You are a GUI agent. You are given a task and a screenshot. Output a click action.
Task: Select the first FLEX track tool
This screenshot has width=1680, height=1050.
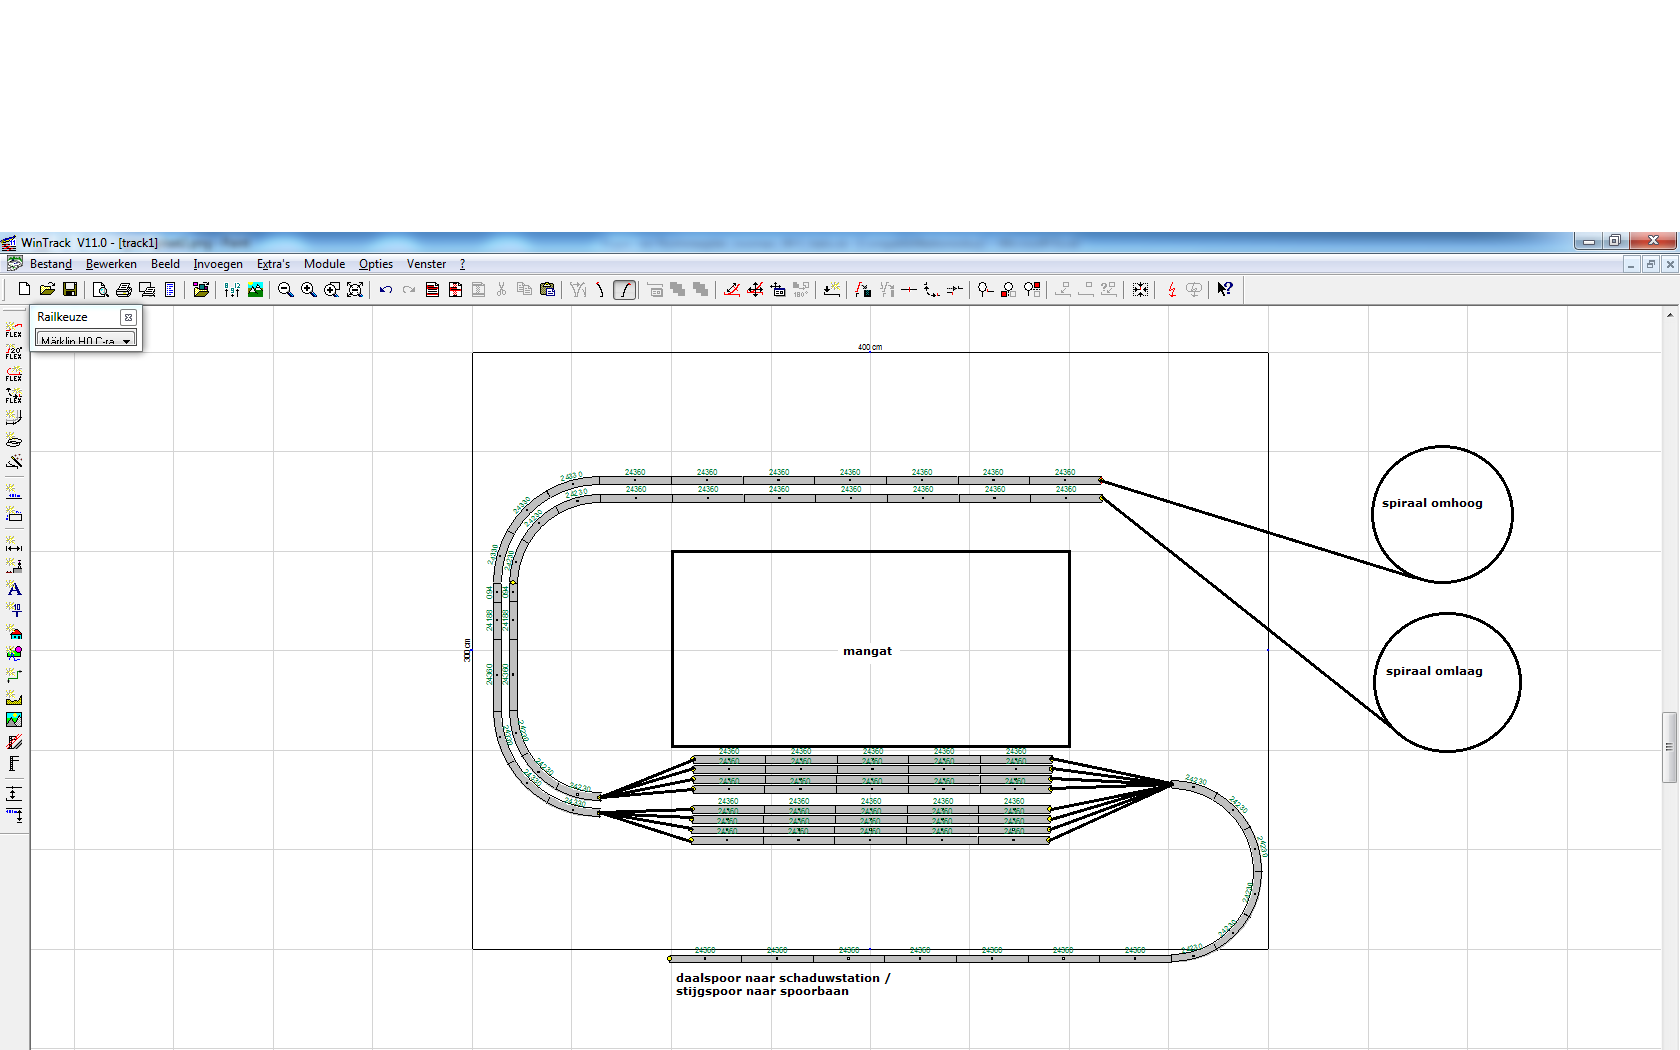click(14, 329)
